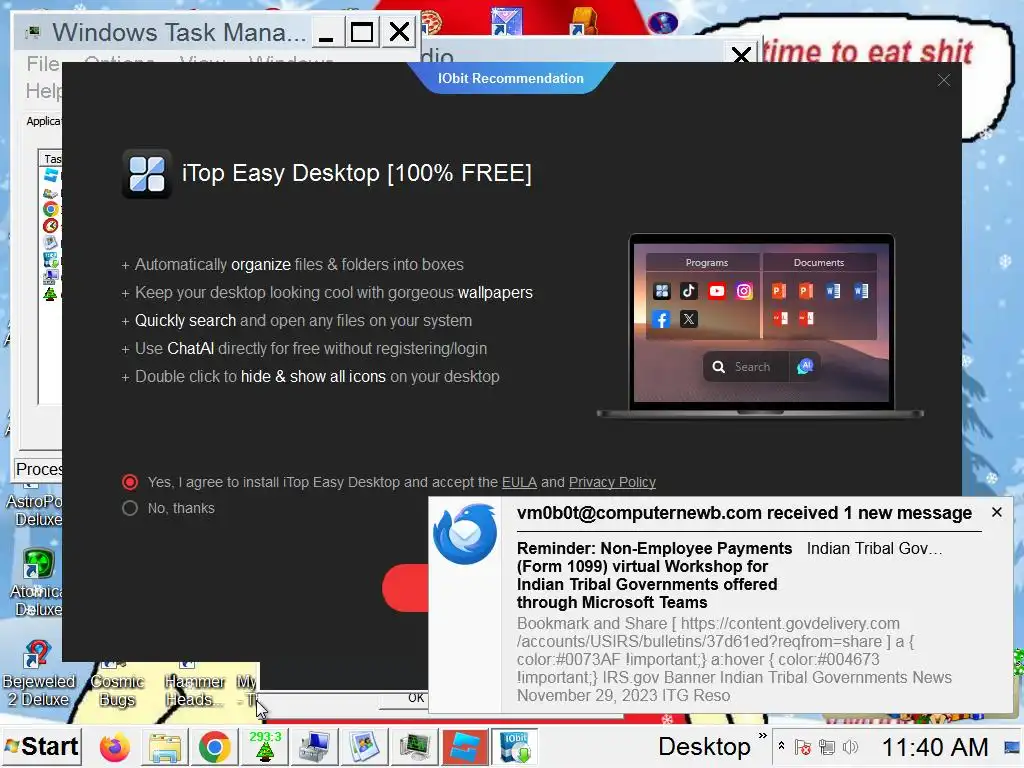Select the 'No, thanks' radio option

[130, 508]
